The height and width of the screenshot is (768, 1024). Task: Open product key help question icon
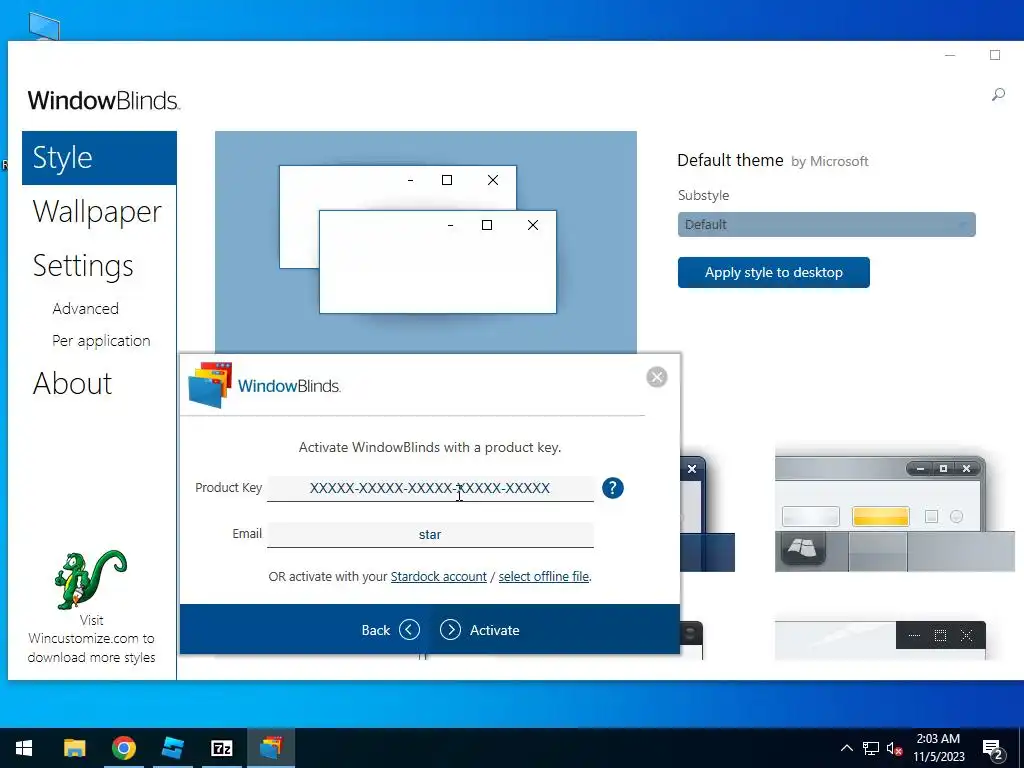pos(613,488)
